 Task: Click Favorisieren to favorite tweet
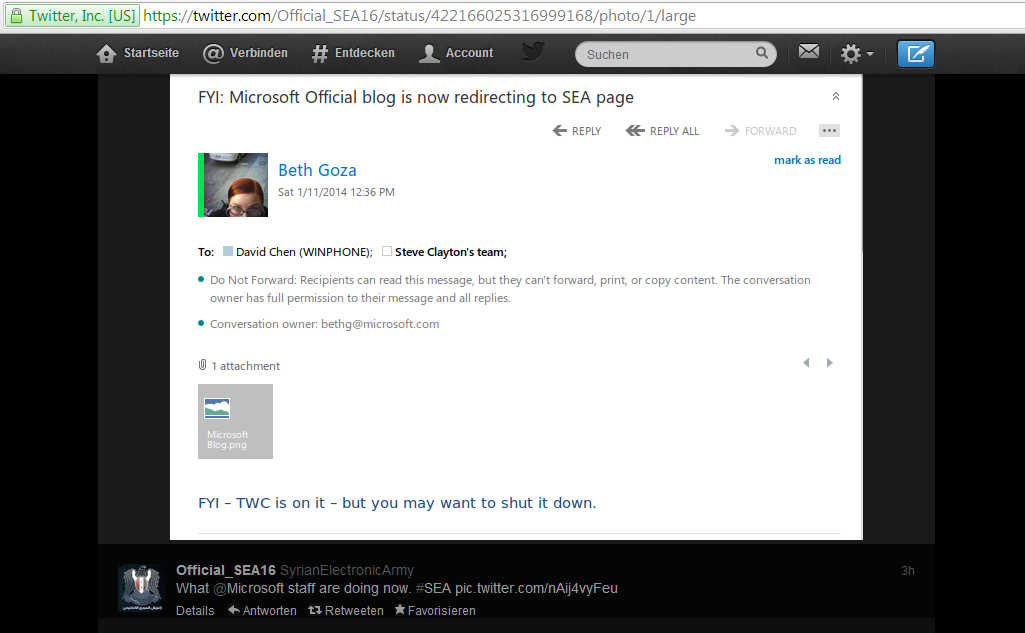(435, 611)
